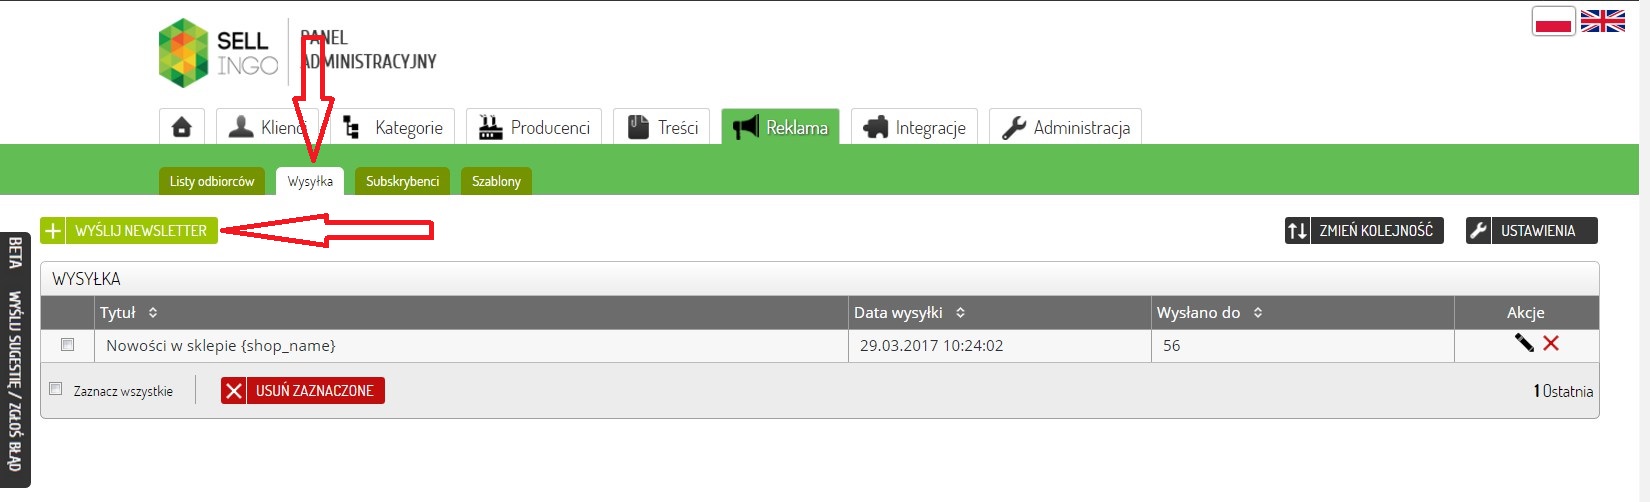This screenshot has width=1650, height=502.
Task: Sort by Data wysyłki column arrows
Action: click(x=960, y=313)
